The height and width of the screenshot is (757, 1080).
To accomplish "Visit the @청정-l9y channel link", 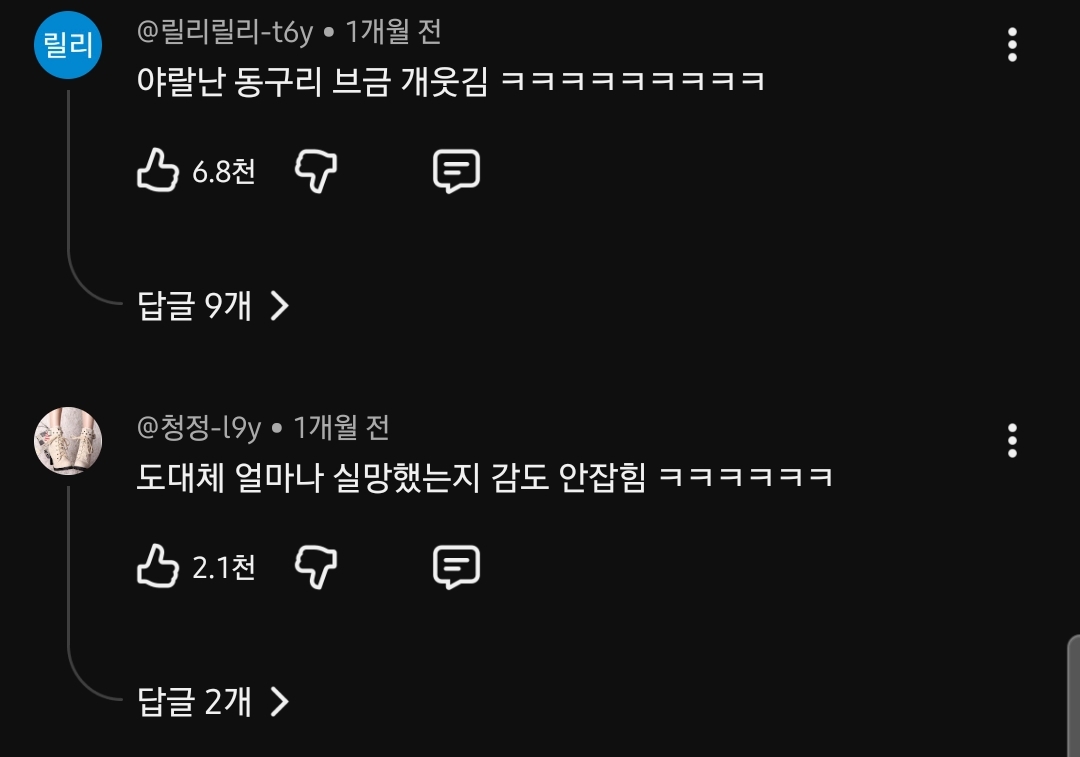I will click(199, 428).
